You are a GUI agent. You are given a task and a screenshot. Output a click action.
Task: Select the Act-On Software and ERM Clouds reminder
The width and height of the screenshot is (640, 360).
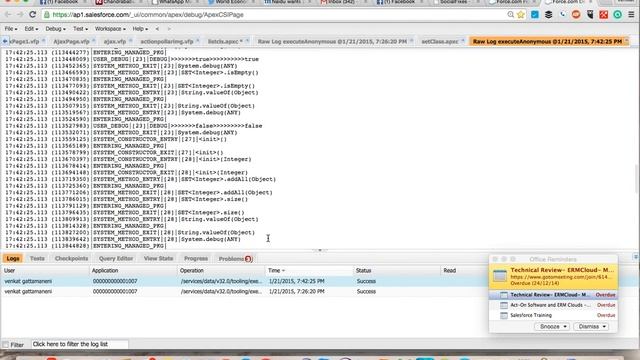click(x=553, y=305)
